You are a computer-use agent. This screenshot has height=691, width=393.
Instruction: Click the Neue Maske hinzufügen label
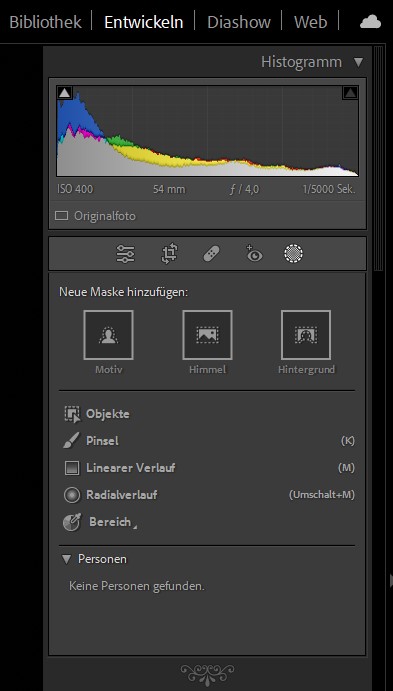(124, 292)
